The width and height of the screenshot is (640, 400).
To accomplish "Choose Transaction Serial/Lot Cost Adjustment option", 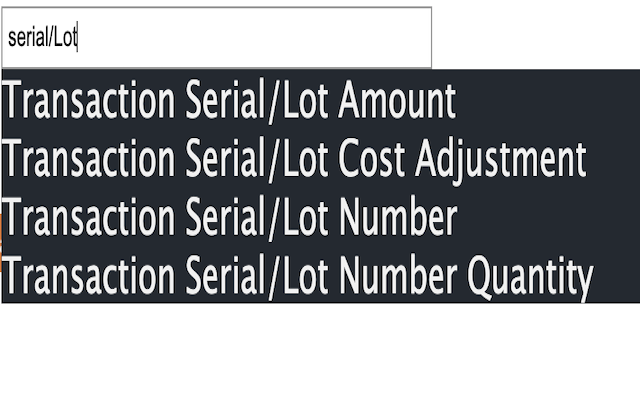I will pos(321,158).
